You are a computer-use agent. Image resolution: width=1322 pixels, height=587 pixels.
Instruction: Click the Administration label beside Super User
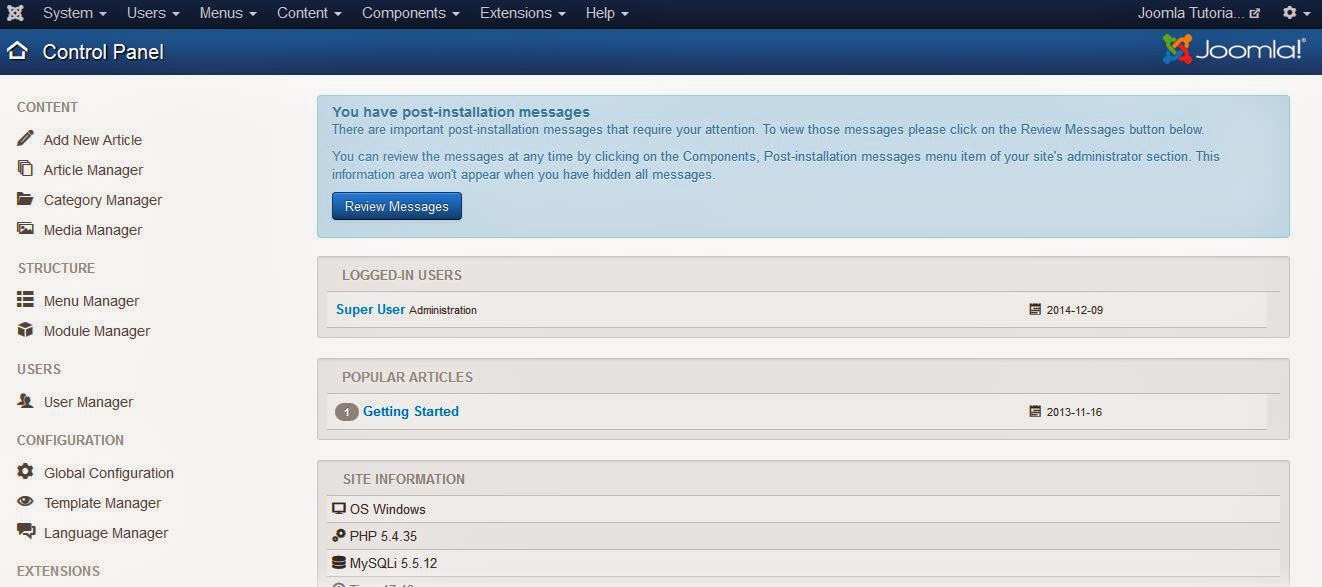point(443,311)
